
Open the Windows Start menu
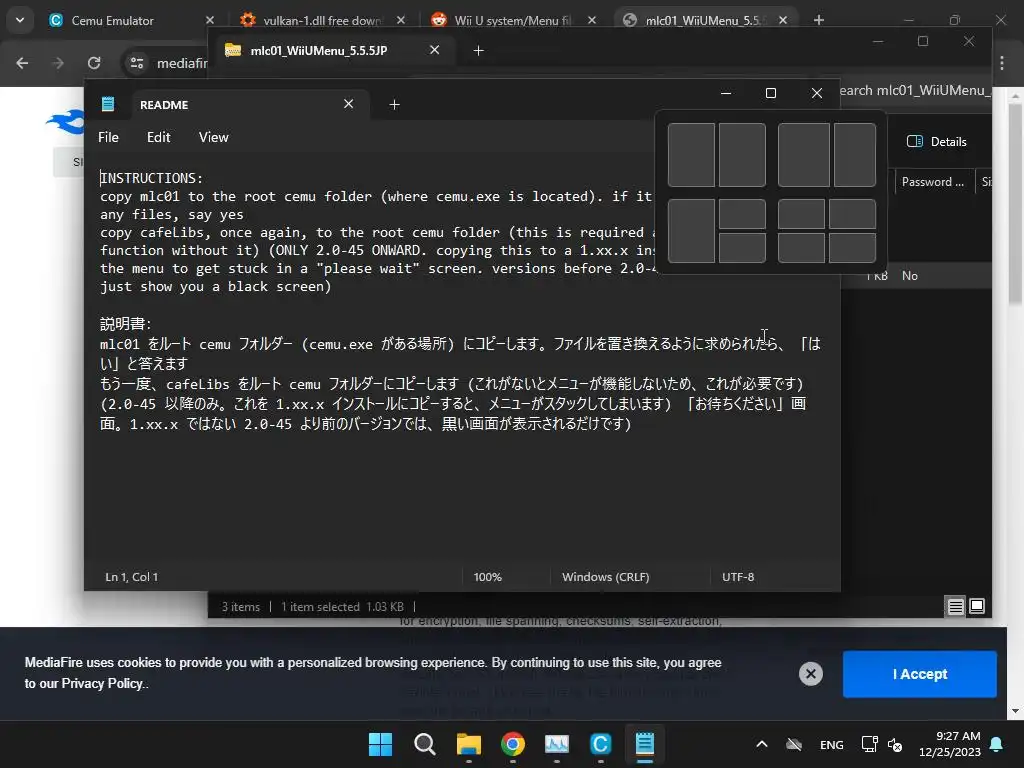380,744
